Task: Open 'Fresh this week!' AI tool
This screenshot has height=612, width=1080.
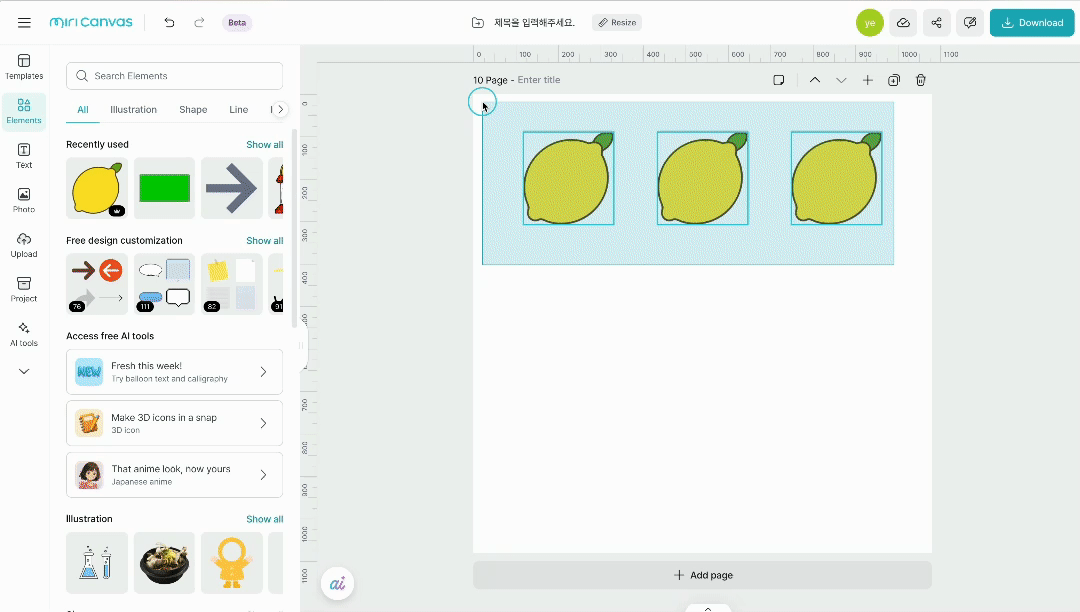Action: [174, 372]
